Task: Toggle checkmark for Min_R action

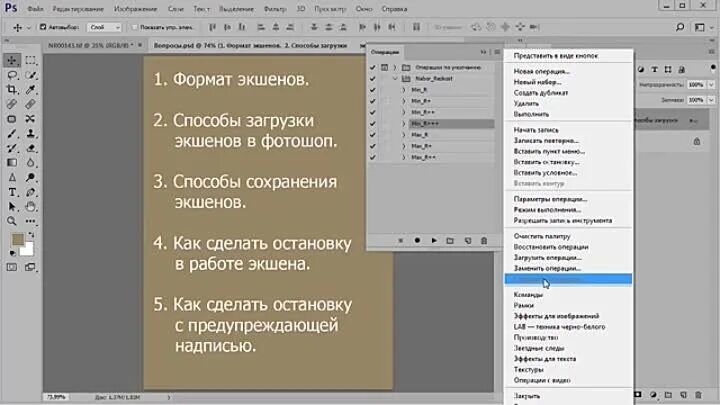Action: (x=373, y=90)
